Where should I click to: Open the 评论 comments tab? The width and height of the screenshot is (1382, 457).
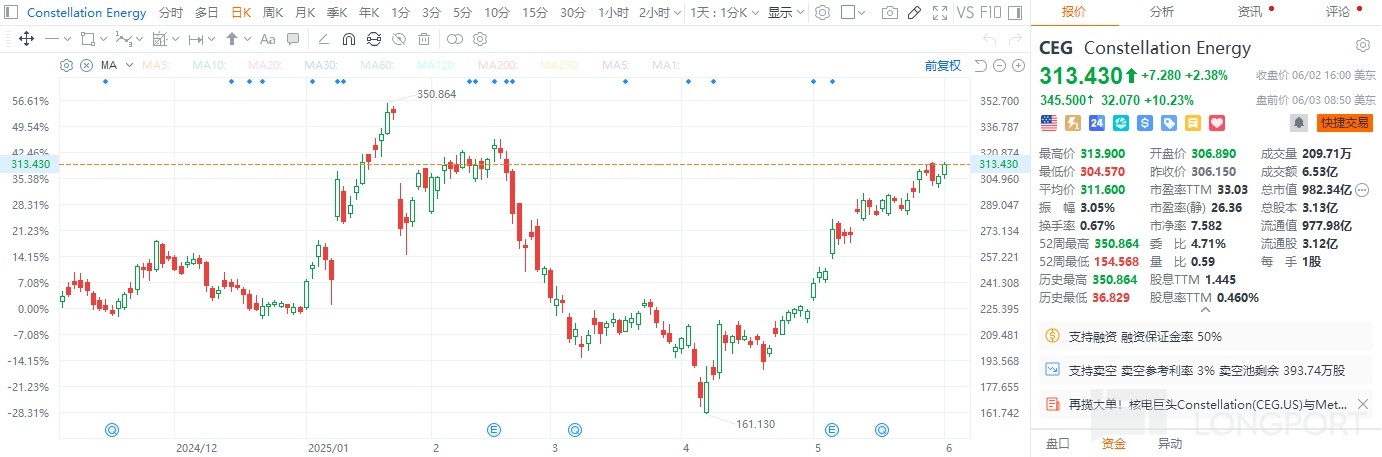[1338, 12]
